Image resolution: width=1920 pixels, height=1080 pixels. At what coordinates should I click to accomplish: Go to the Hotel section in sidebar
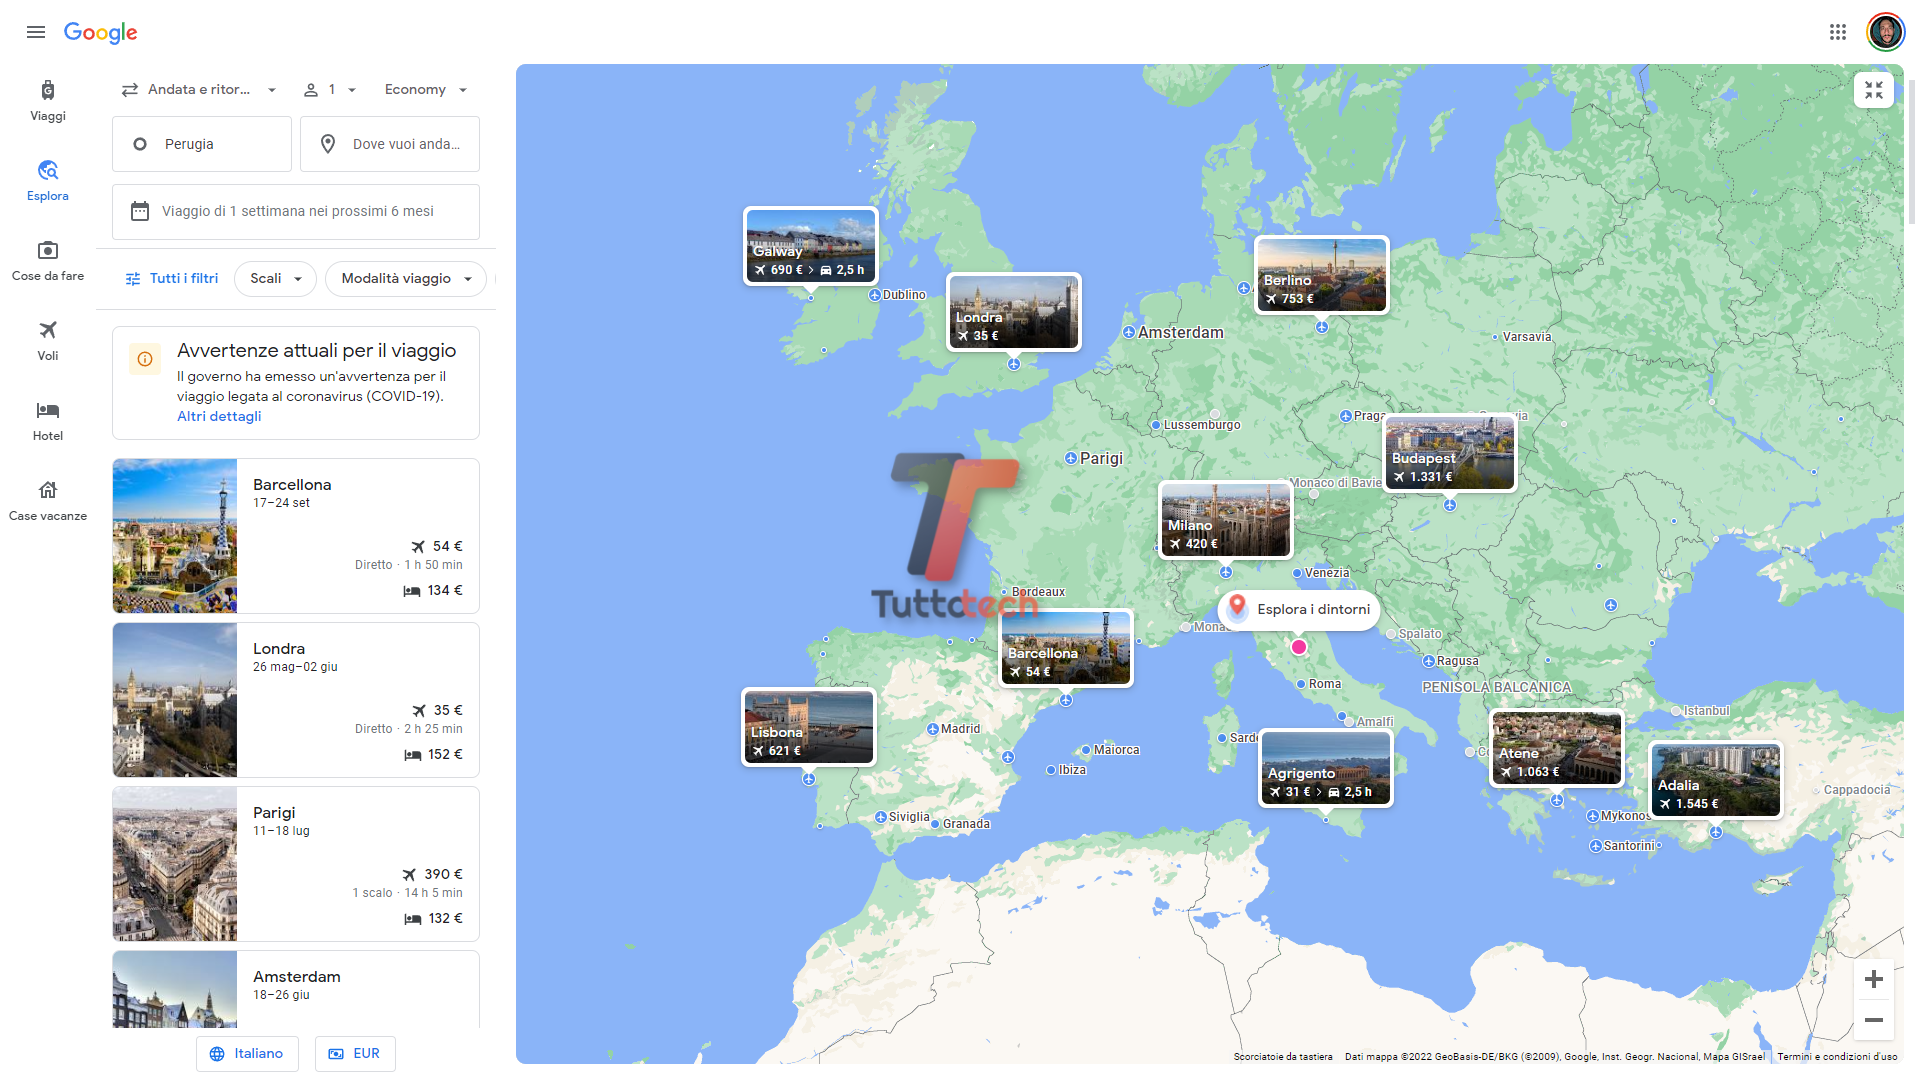[48, 420]
